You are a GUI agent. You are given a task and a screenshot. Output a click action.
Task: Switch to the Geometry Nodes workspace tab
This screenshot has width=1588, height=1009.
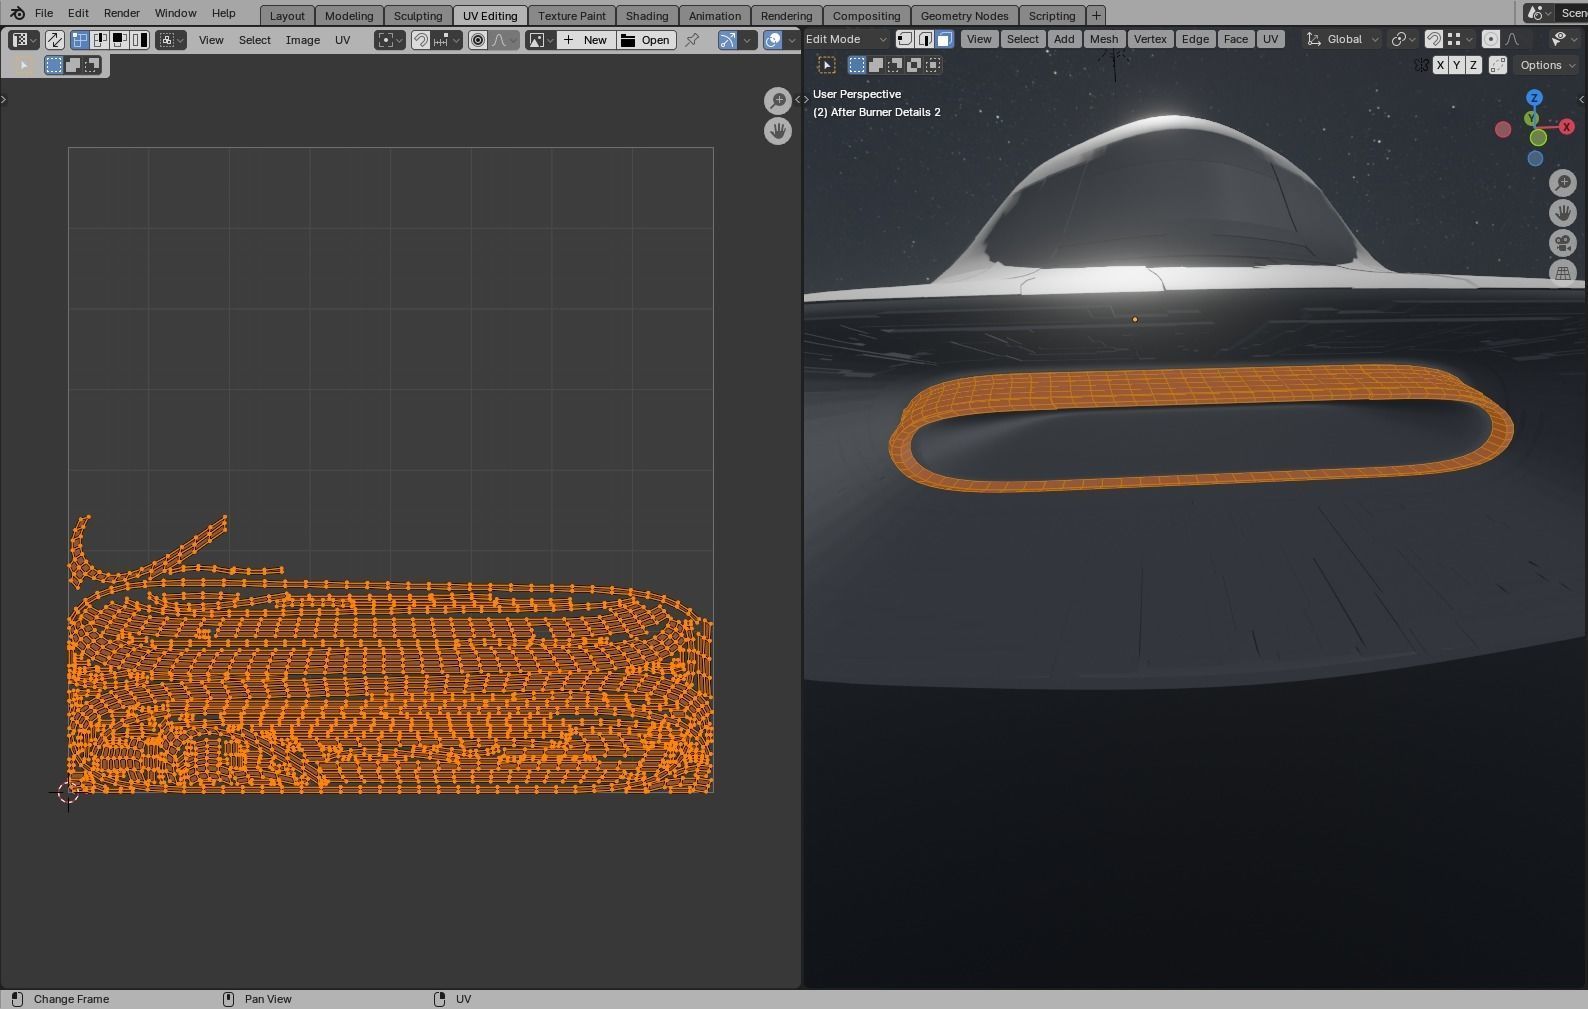pos(964,15)
